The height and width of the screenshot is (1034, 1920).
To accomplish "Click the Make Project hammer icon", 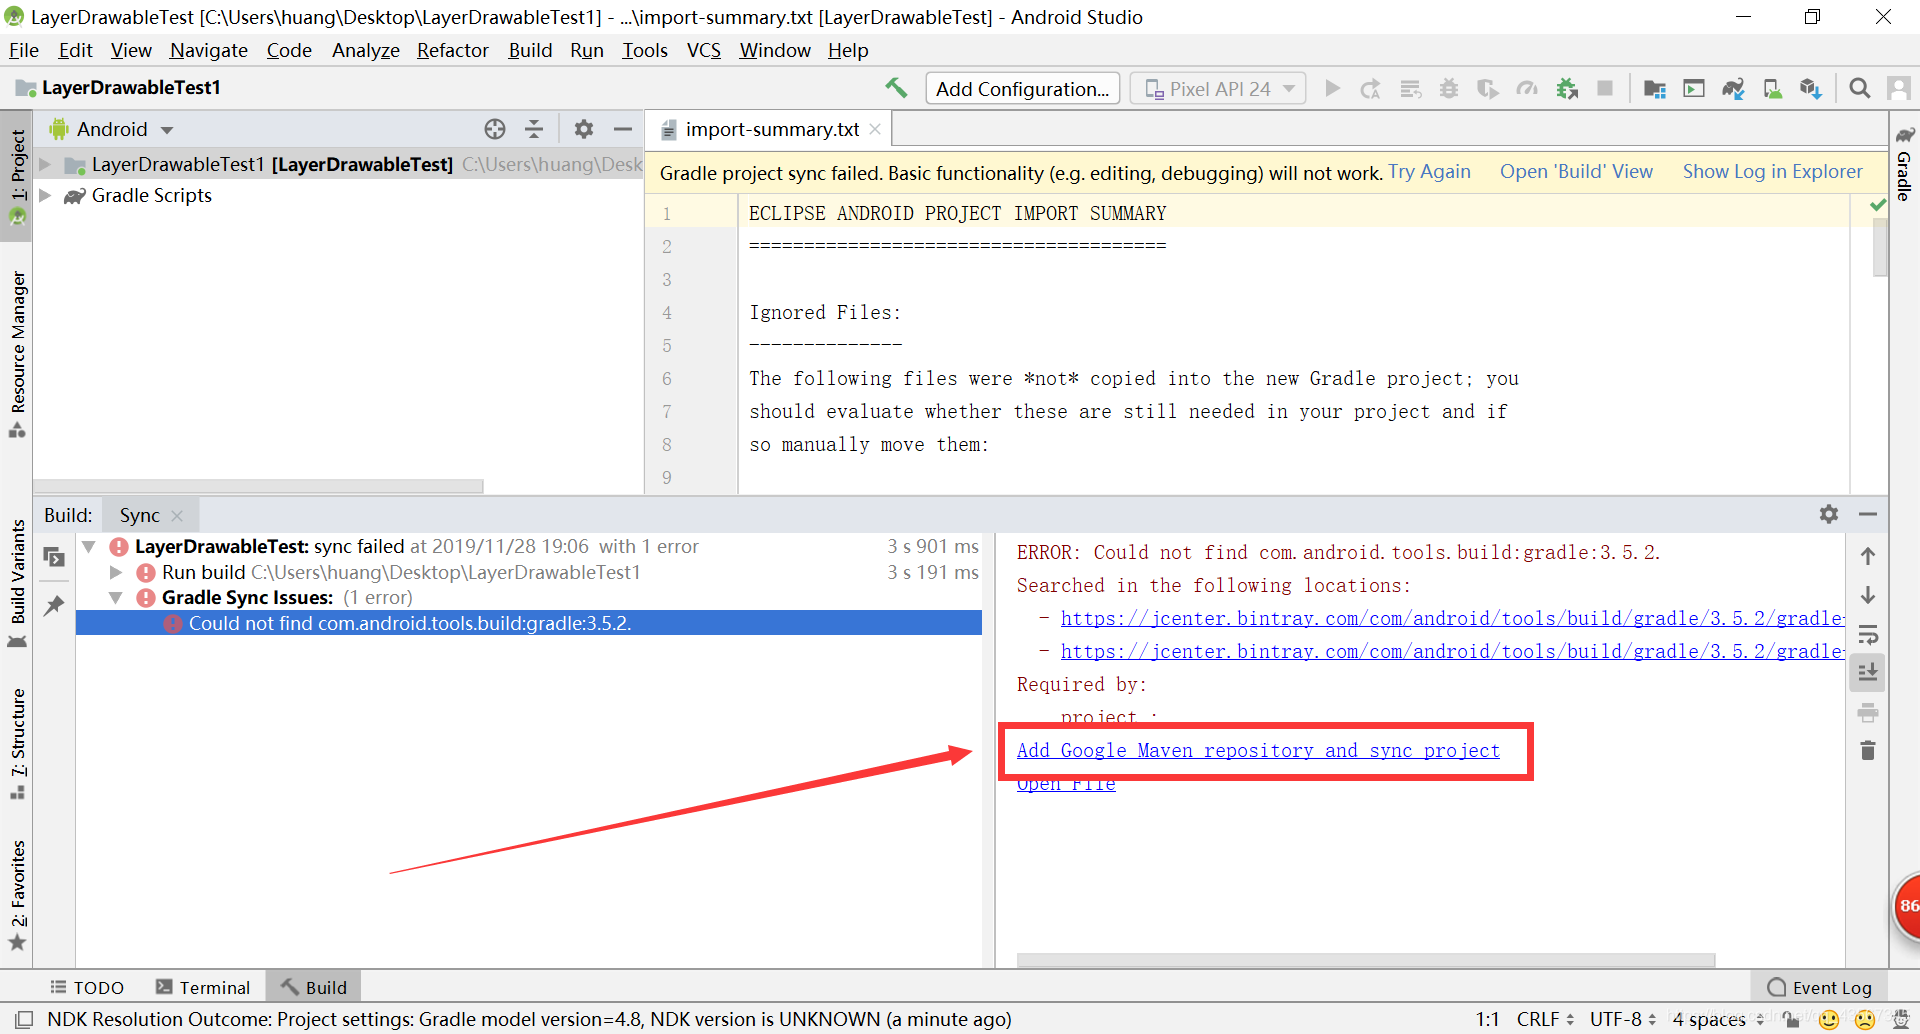I will click(x=896, y=88).
